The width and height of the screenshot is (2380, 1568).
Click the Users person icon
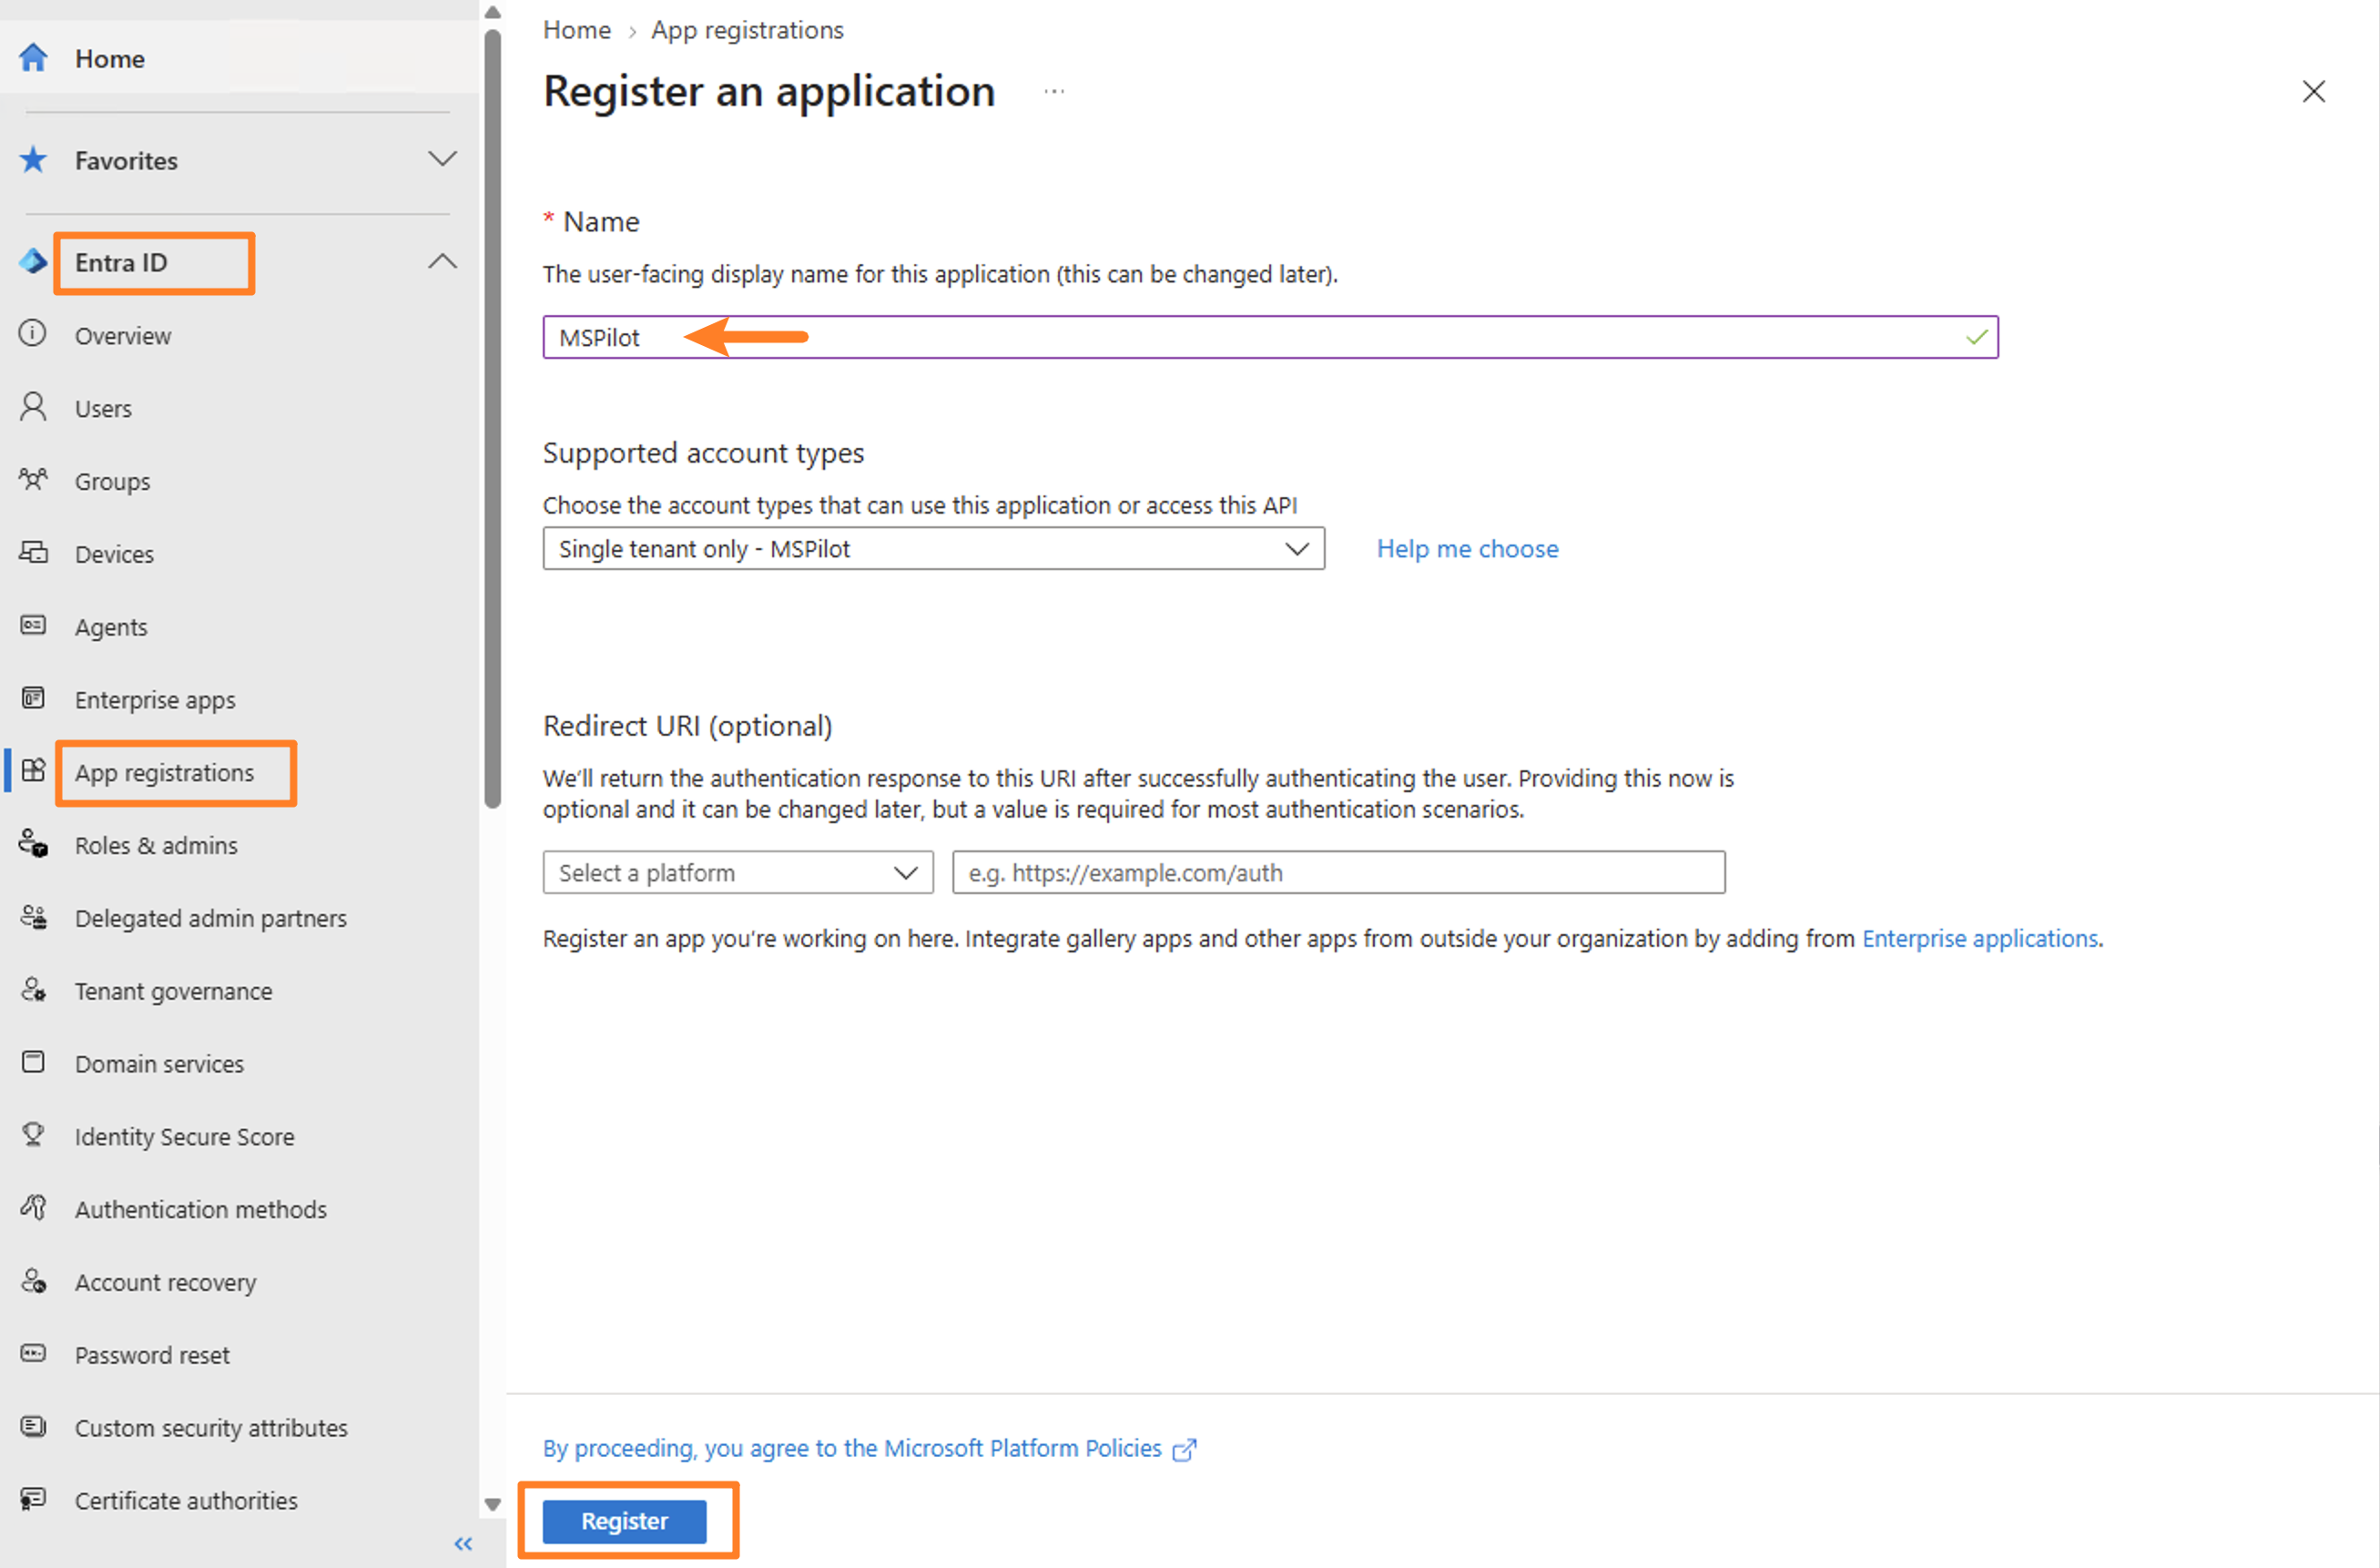coord(33,407)
